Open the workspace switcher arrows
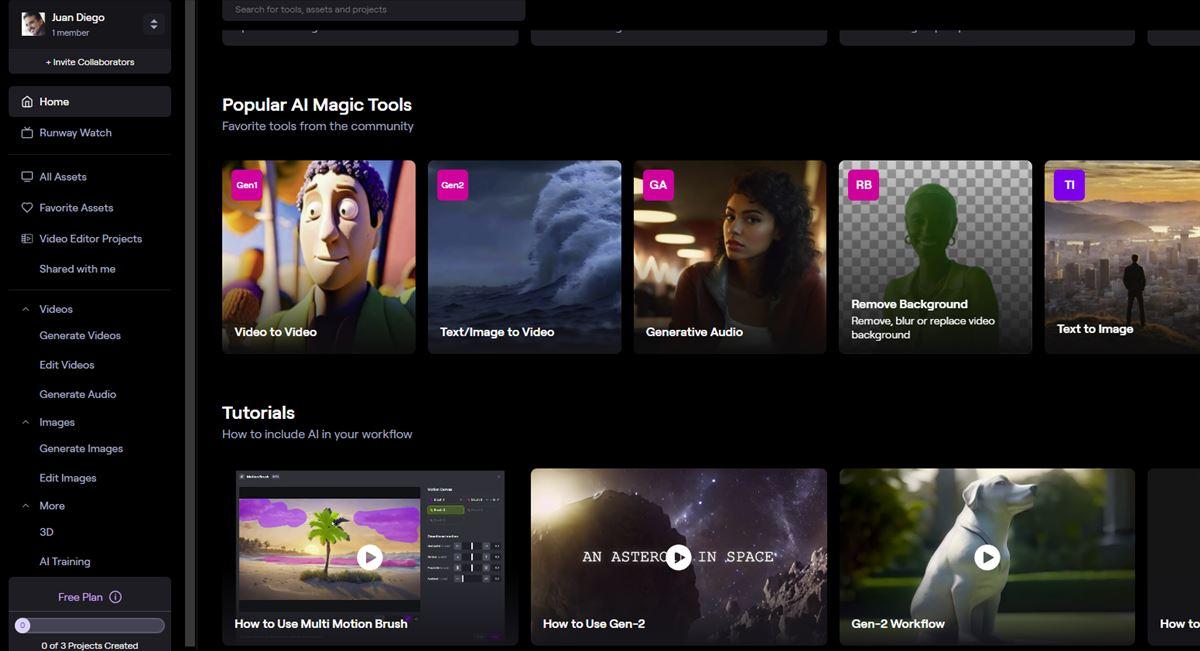The image size is (1200, 651). (x=153, y=24)
